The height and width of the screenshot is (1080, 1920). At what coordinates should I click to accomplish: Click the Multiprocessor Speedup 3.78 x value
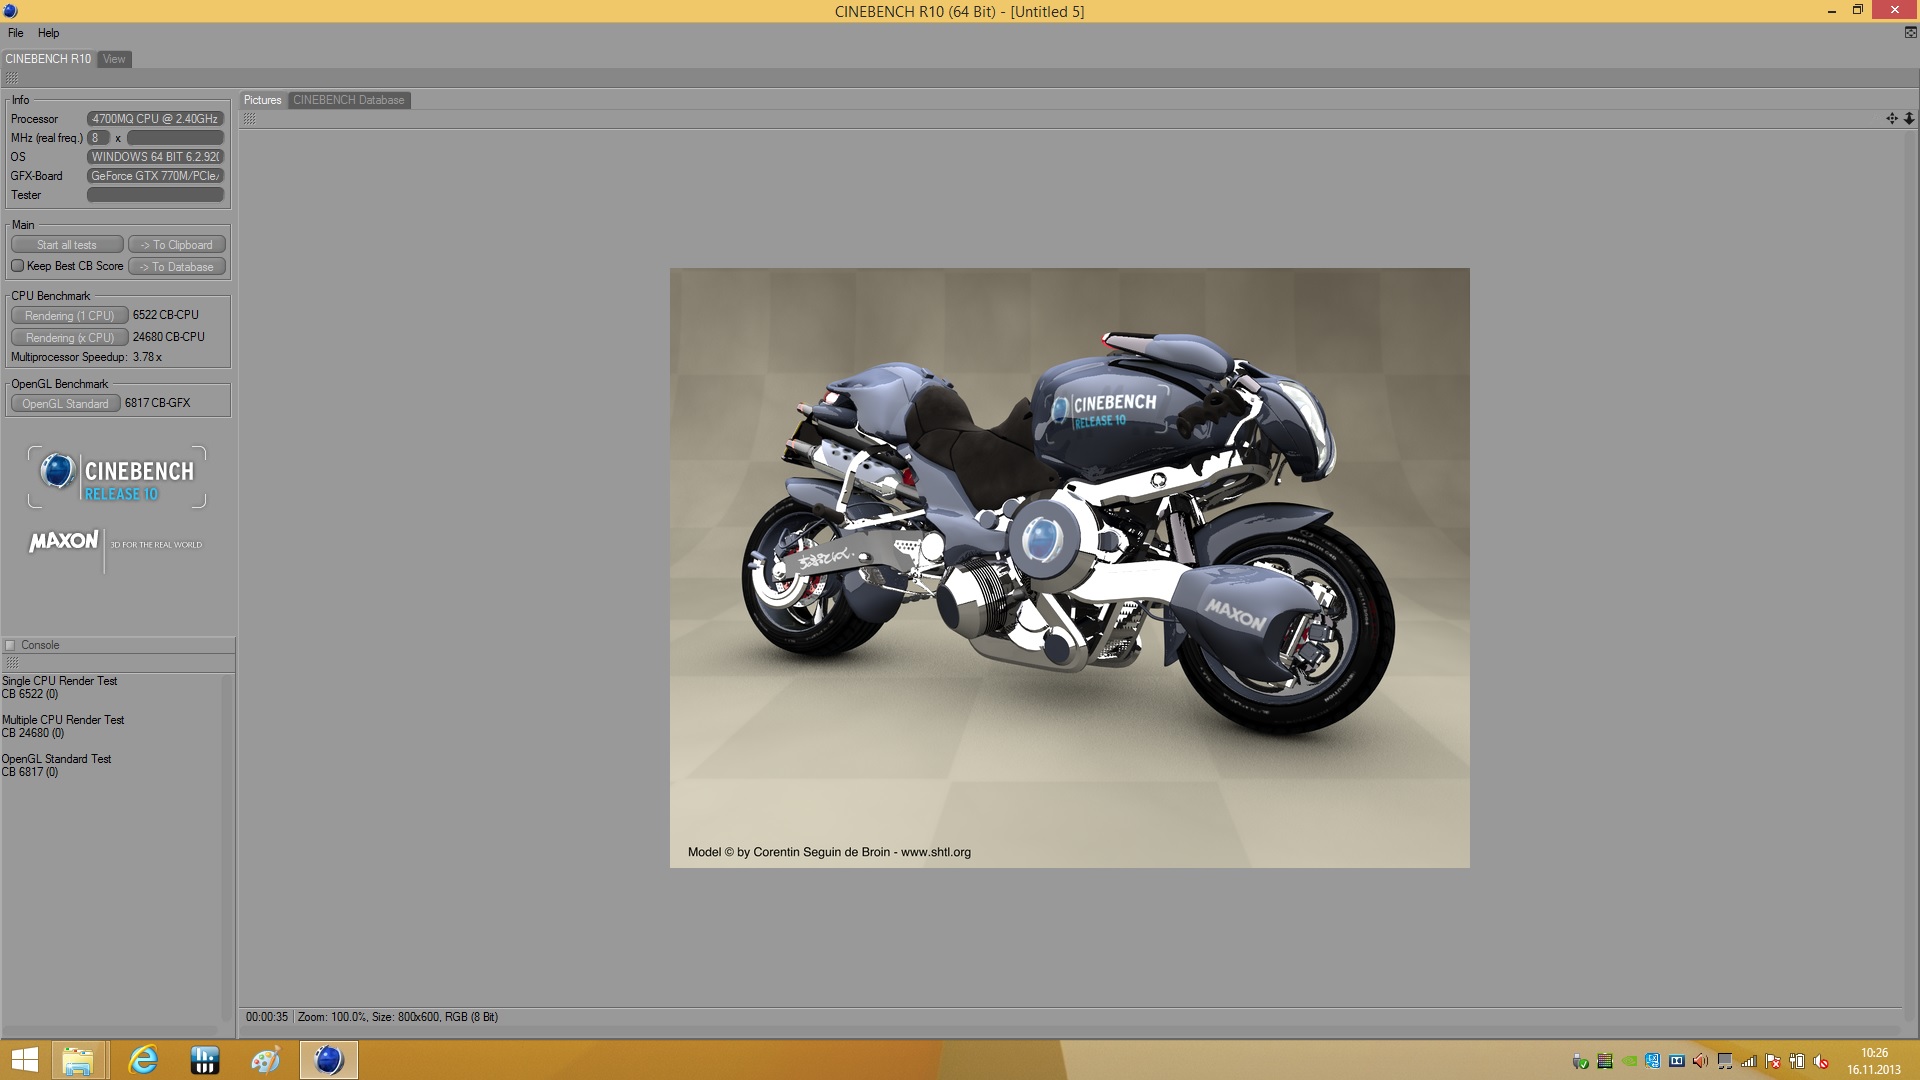click(147, 357)
